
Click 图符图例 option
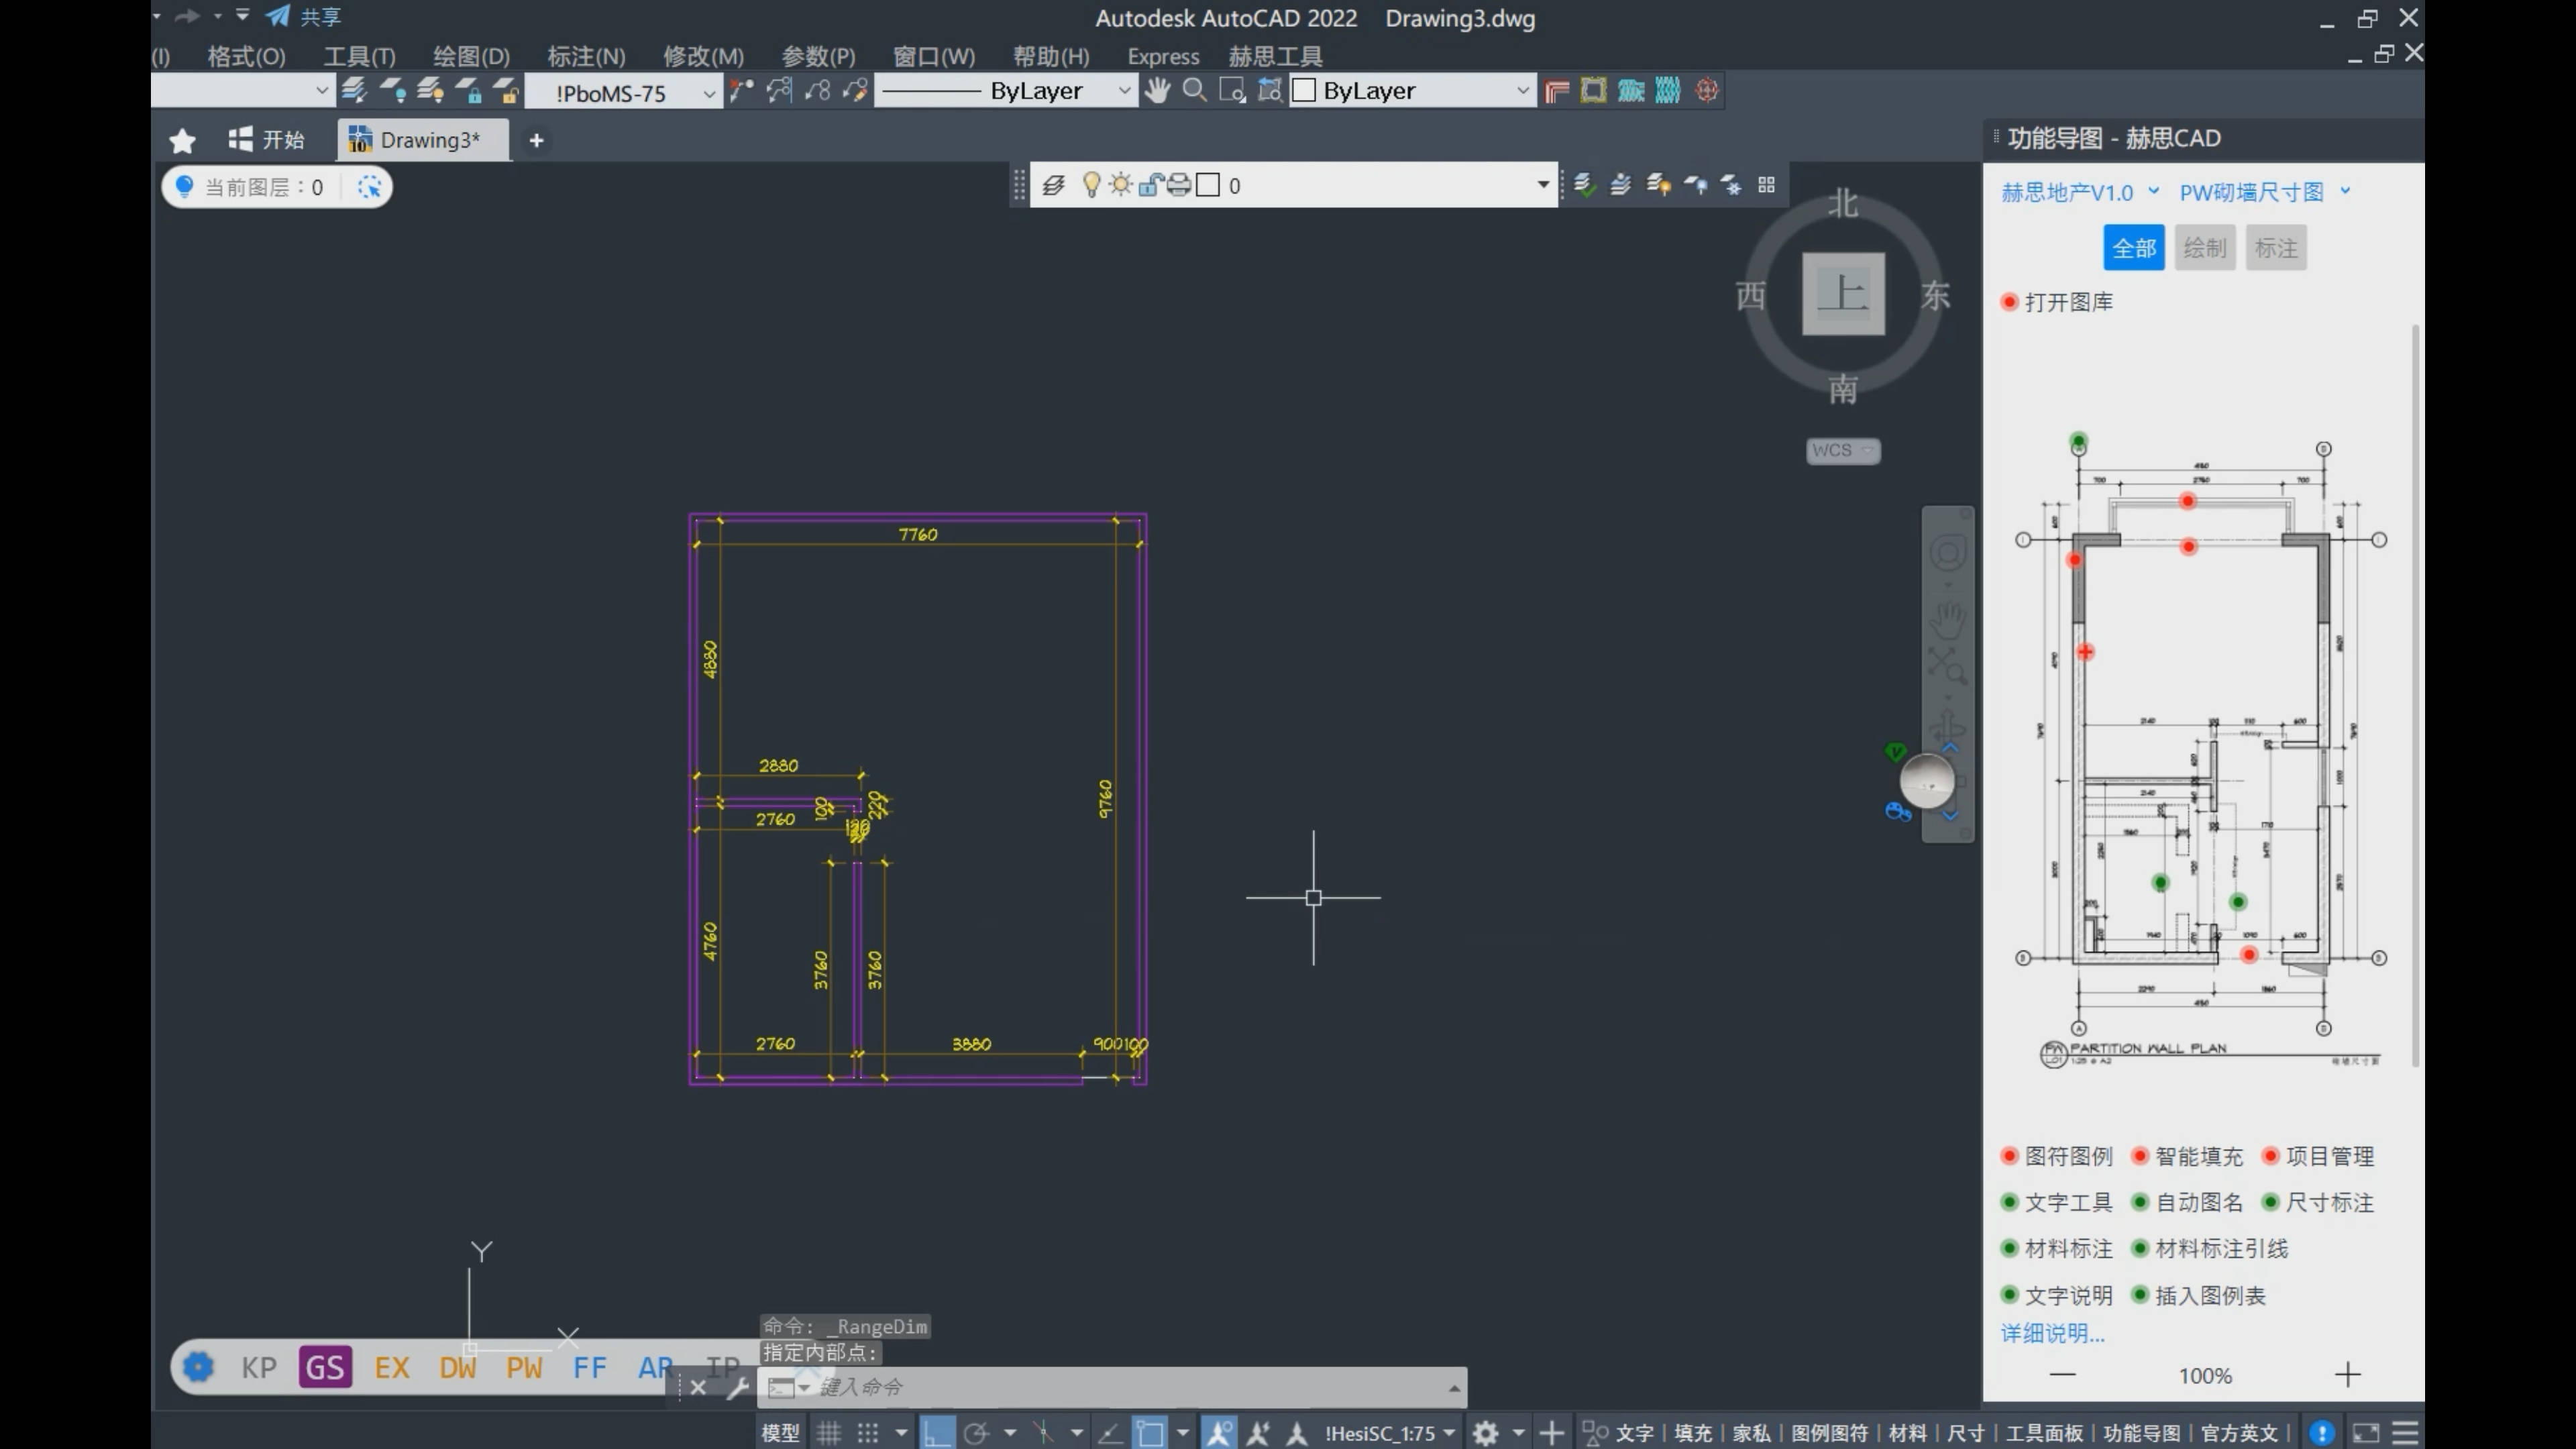coord(2058,1156)
